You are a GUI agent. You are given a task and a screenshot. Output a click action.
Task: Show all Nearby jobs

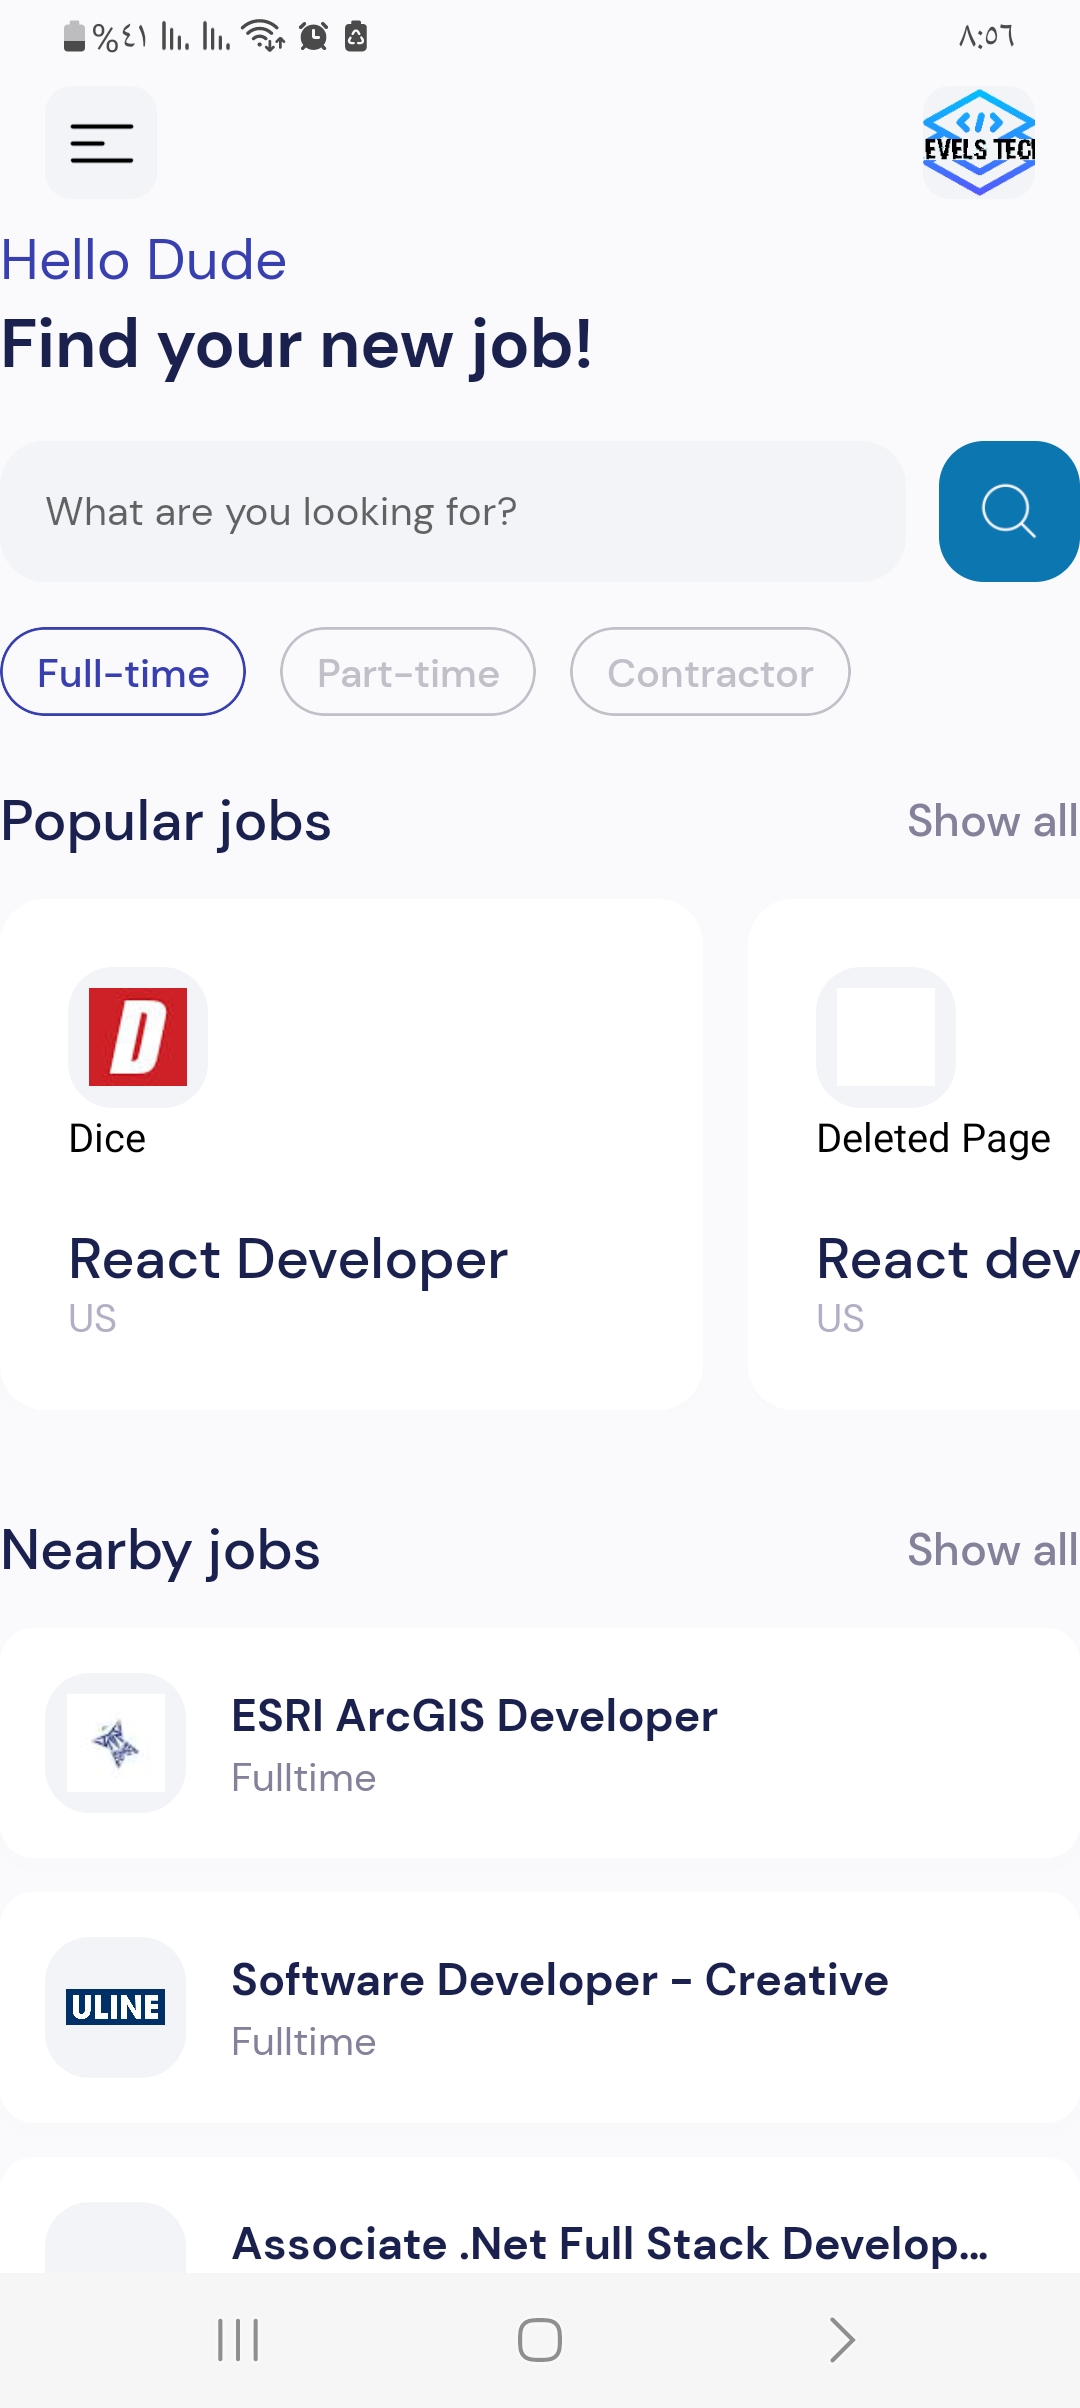[x=991, y=1550]
